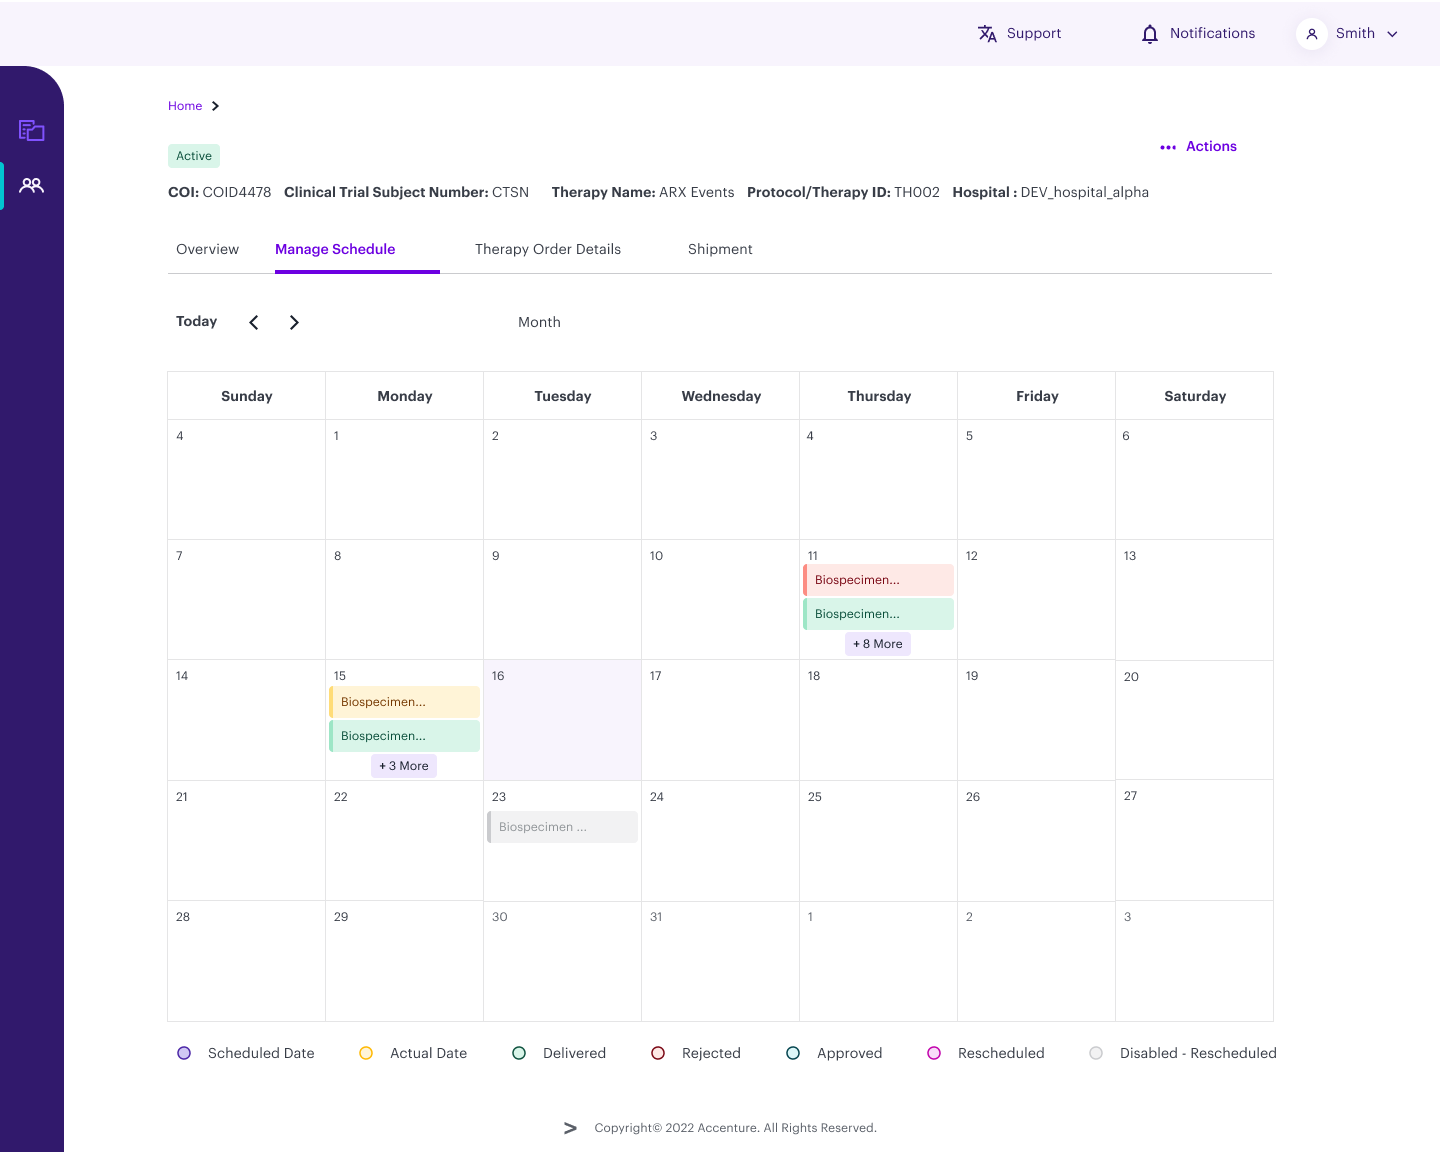Expand the Smith account dropdown
The width and height of the screenshot is (1440, 1152).
(1393, 33)
